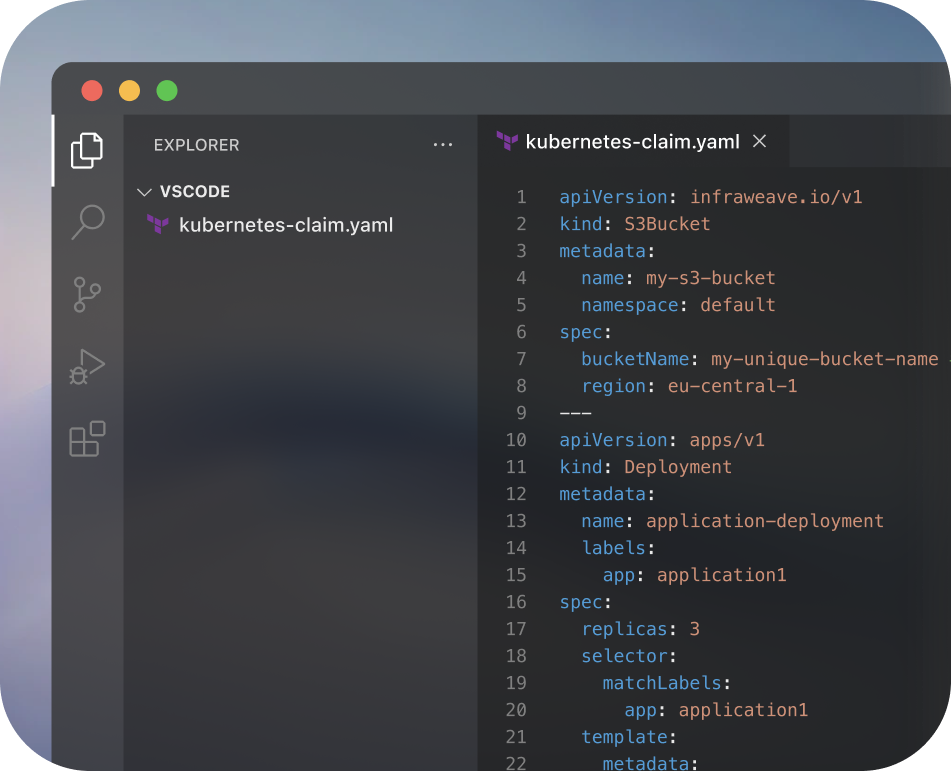Click the Explorer more actions ellipsis
The width and height of the screenshot is (951, 771).
point(443,145)
